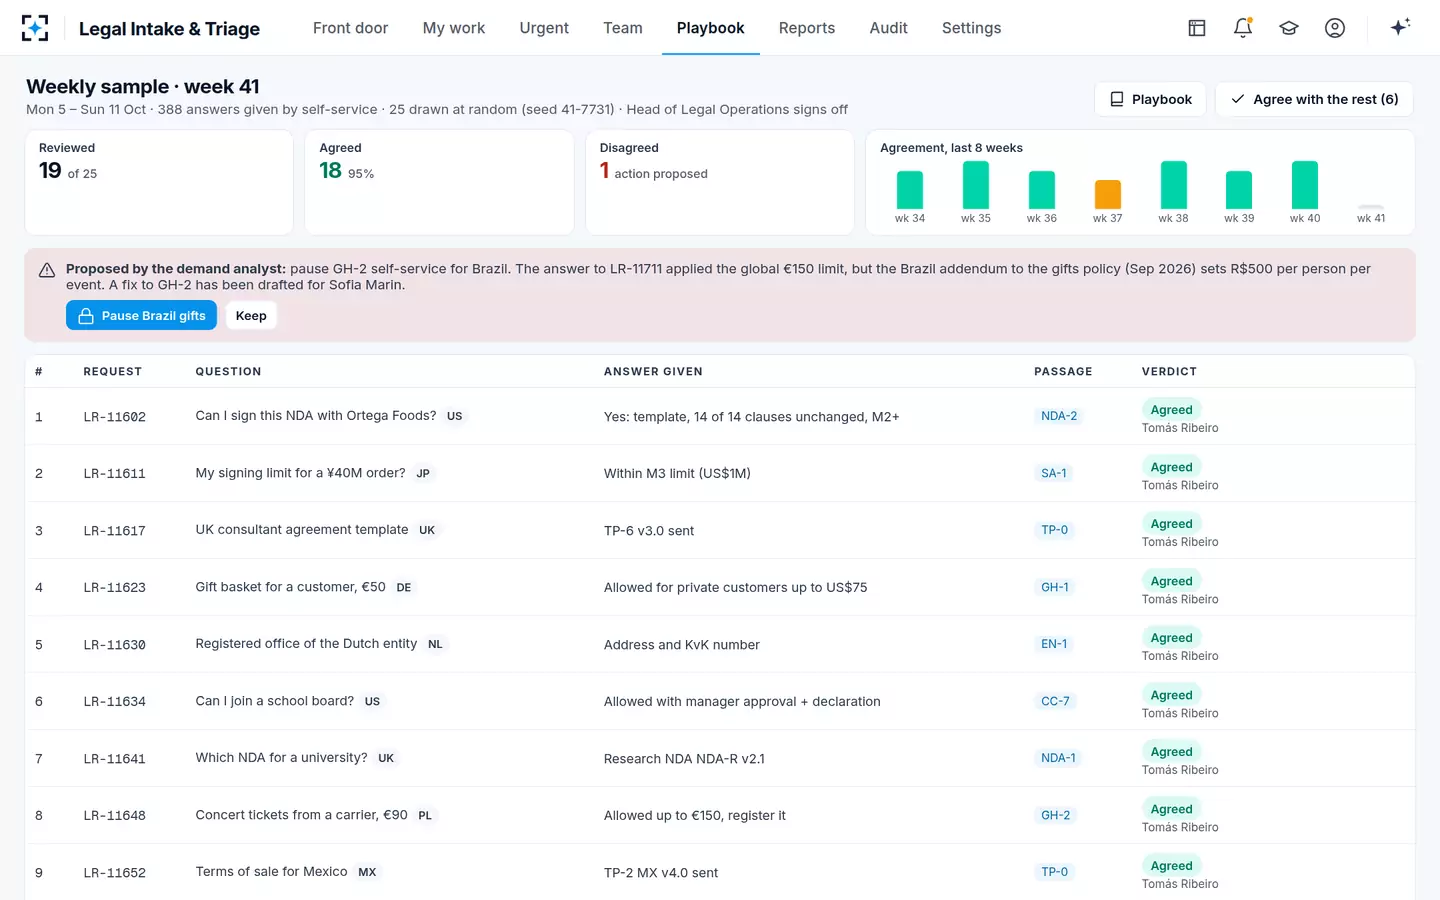Open passage SA-1 tag
This screenshot has width=1440, height=900.
point(1054,473)
